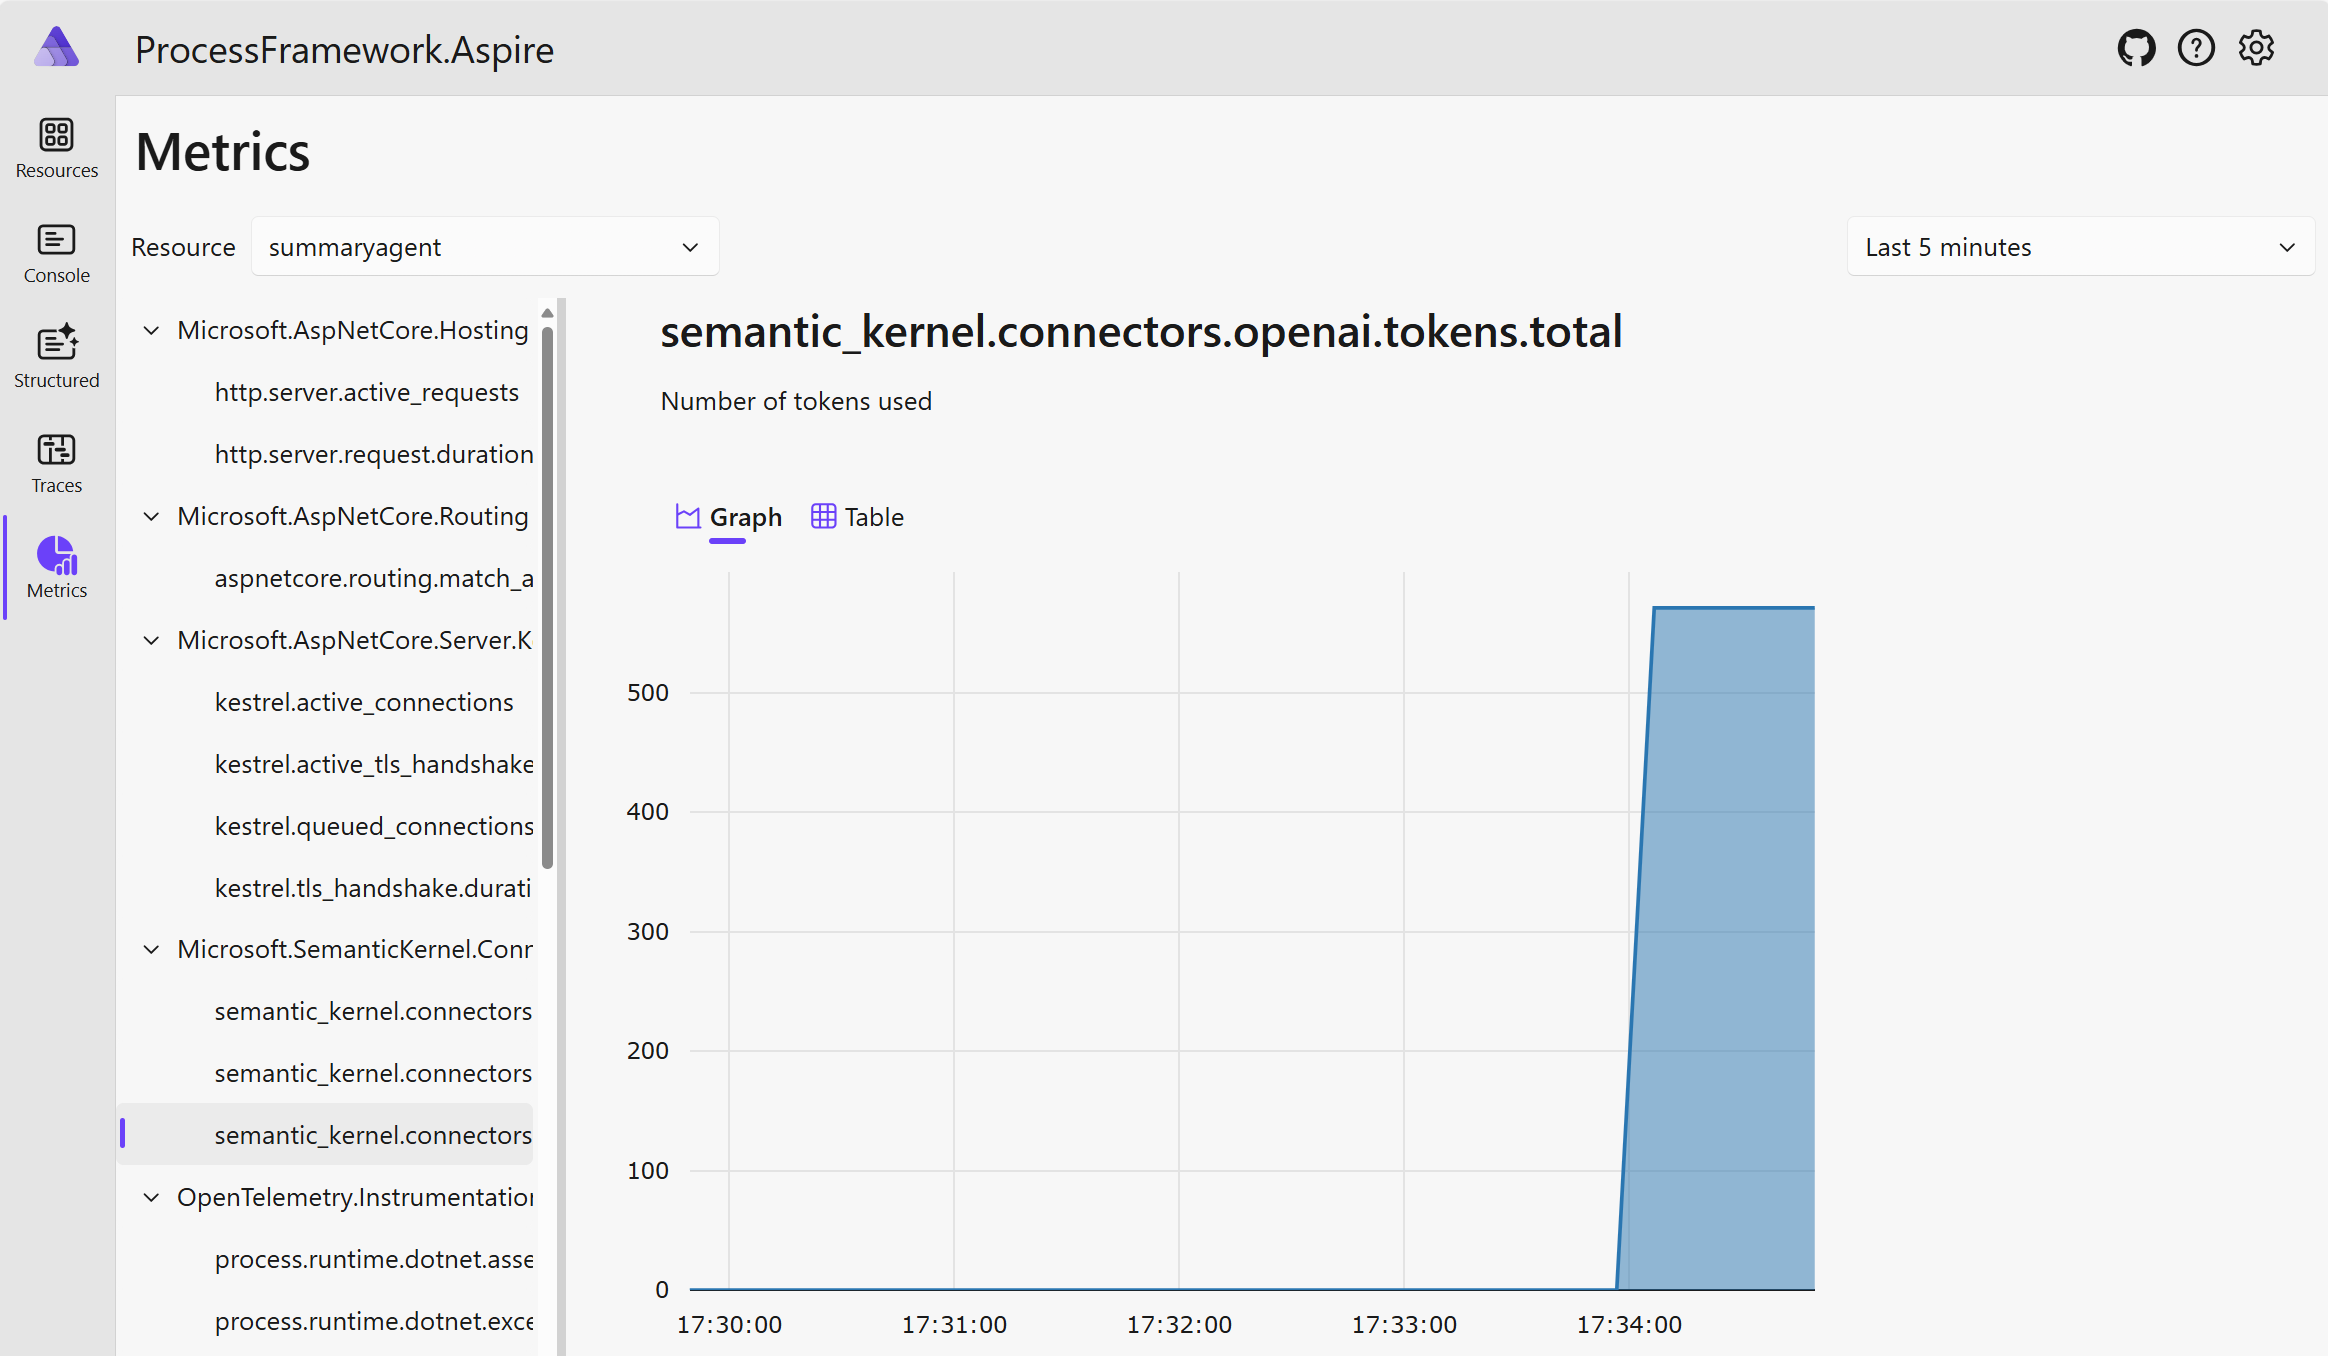
Task: Select the highlighted semantic_kernel.connectors metric
Action: pos(326,1135)
